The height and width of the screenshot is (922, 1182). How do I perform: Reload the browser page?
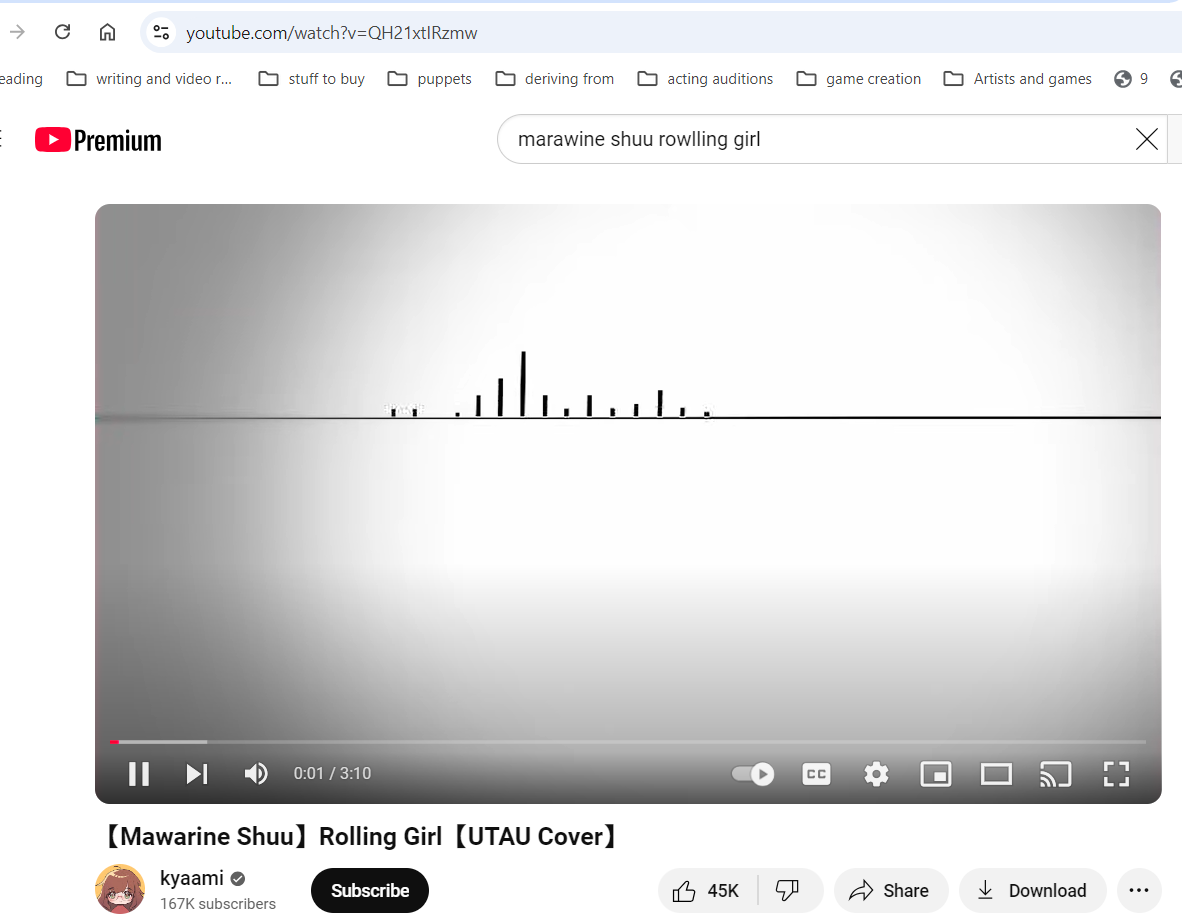[x=63, y=32]
